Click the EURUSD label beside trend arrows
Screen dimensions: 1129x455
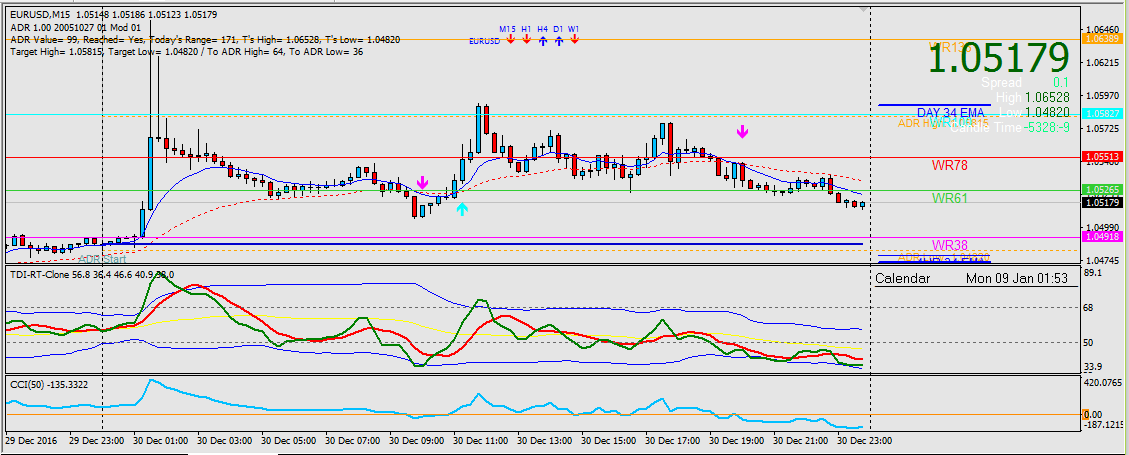point(484,42)
